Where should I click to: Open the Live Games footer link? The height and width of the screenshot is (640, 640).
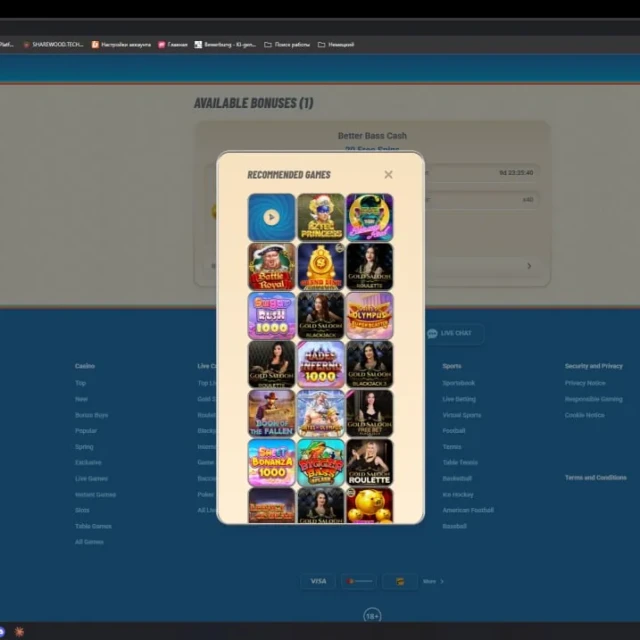point(91,478)
